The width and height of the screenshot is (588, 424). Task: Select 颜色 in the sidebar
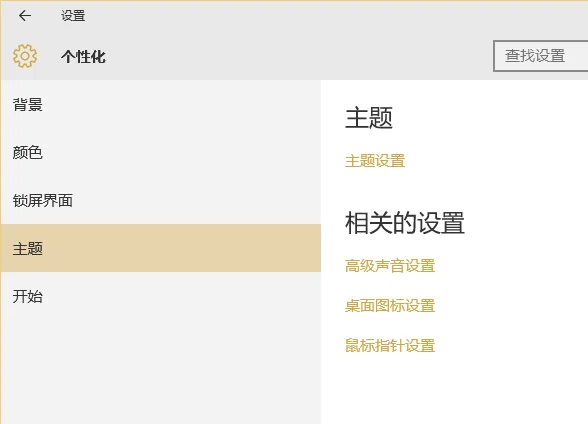click(x=160, y=153)
